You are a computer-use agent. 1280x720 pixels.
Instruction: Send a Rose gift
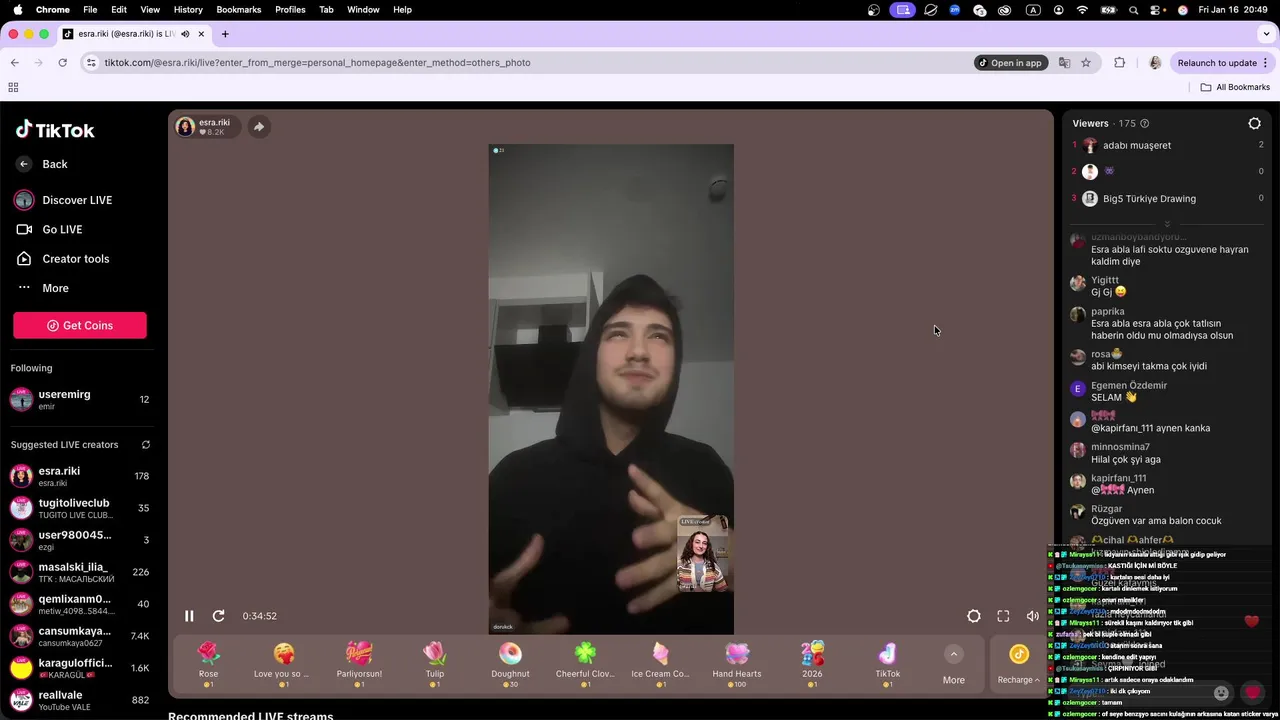coord(208,663)
